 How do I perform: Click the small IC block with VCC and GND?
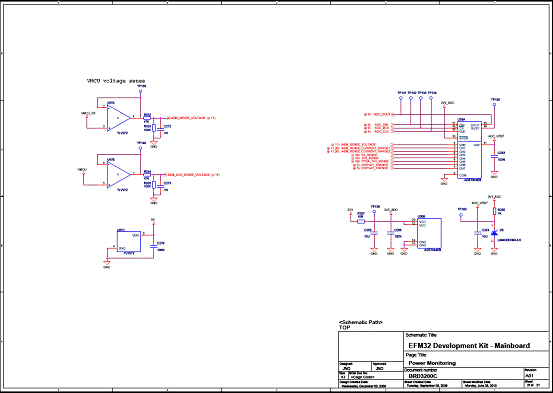click(x=129, y=241)
